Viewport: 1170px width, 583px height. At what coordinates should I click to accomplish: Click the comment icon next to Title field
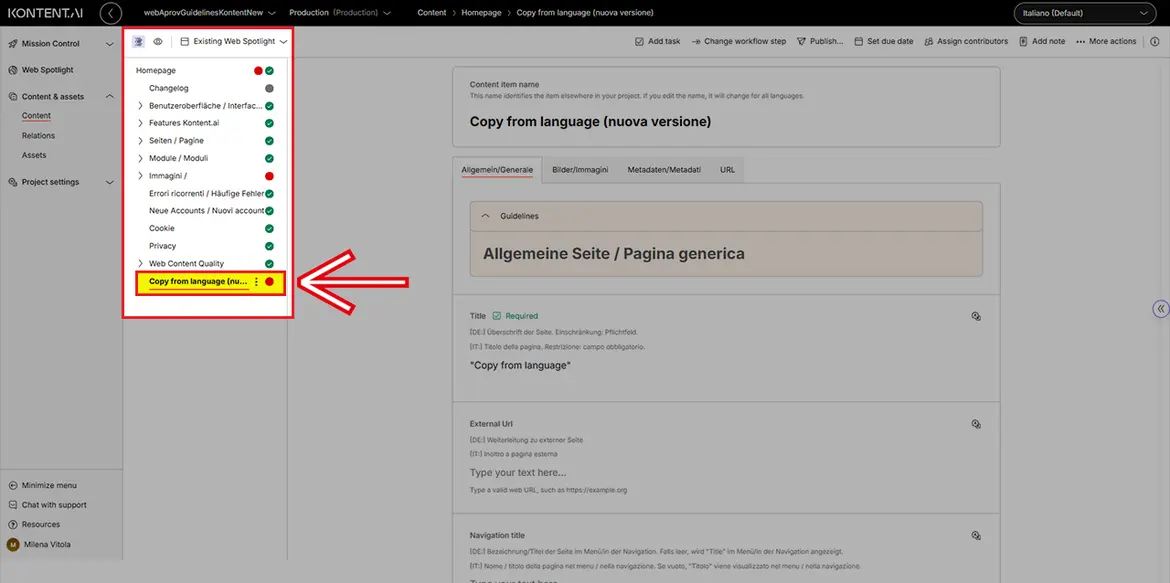(x=976, y=316)
